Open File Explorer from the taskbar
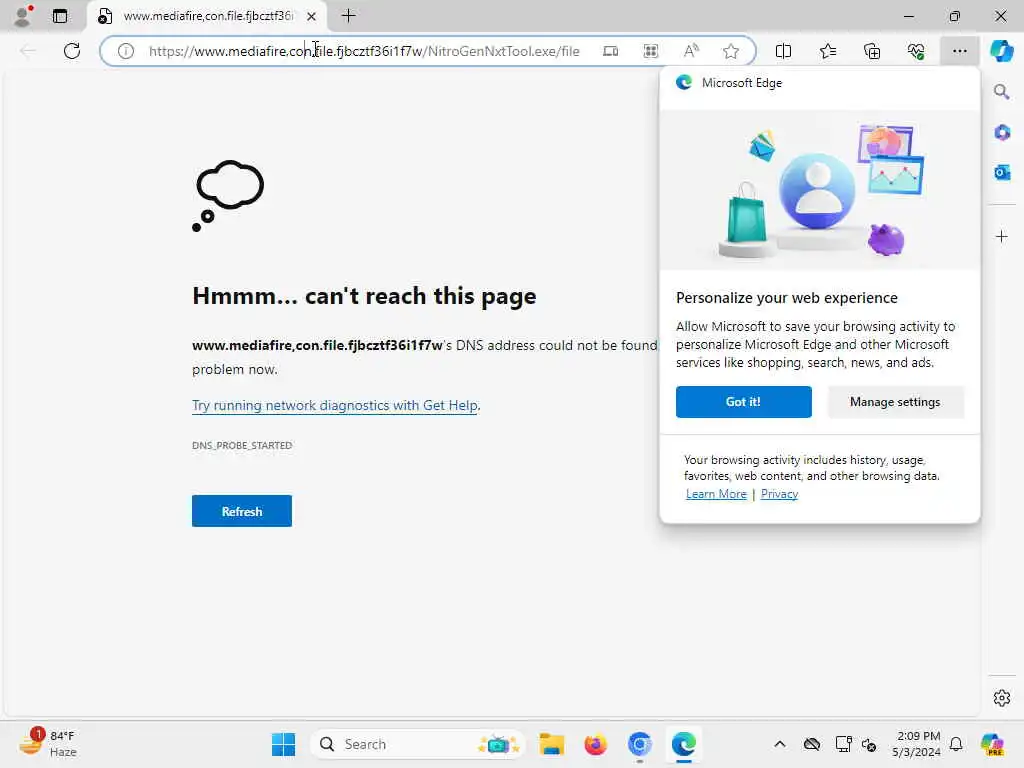The width and height of the screenshot is (1024, 768). [x=551, y=744]
